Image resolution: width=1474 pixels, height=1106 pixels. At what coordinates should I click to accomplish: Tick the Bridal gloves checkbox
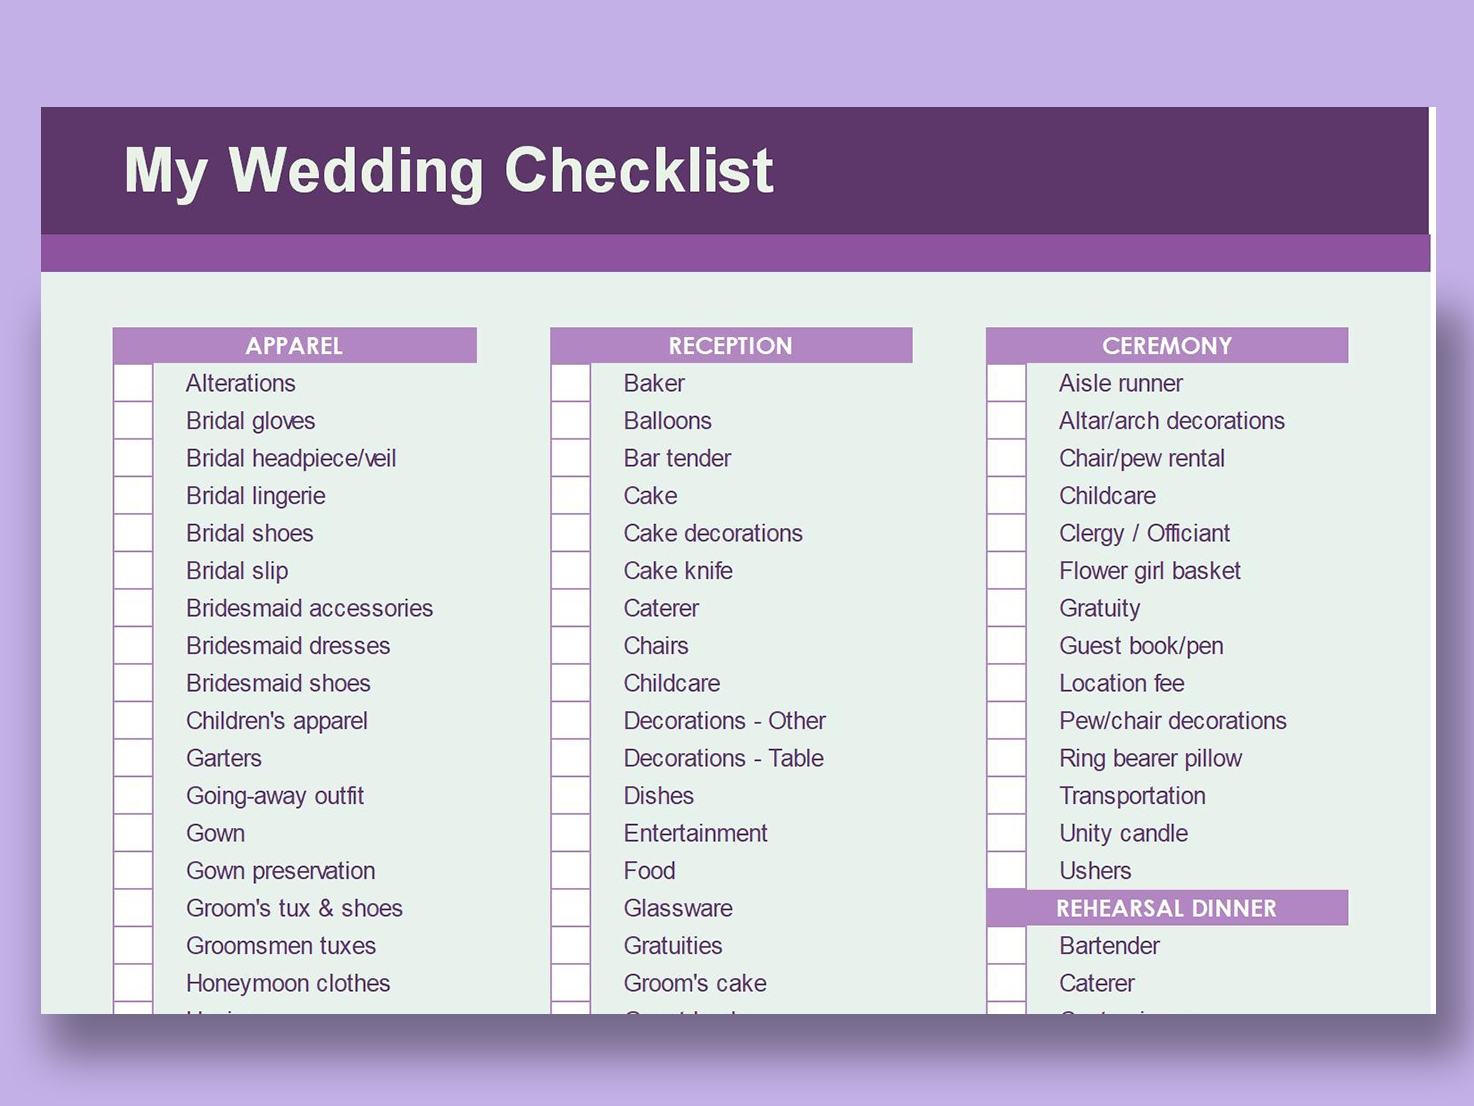pyautogui.click(x=133, y=421)
